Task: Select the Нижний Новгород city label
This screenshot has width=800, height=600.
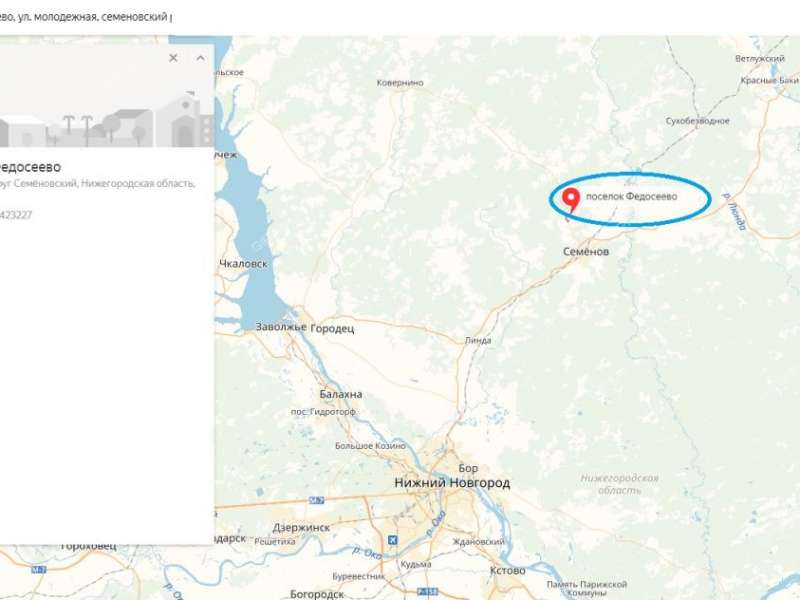Action: pos(452,483)
